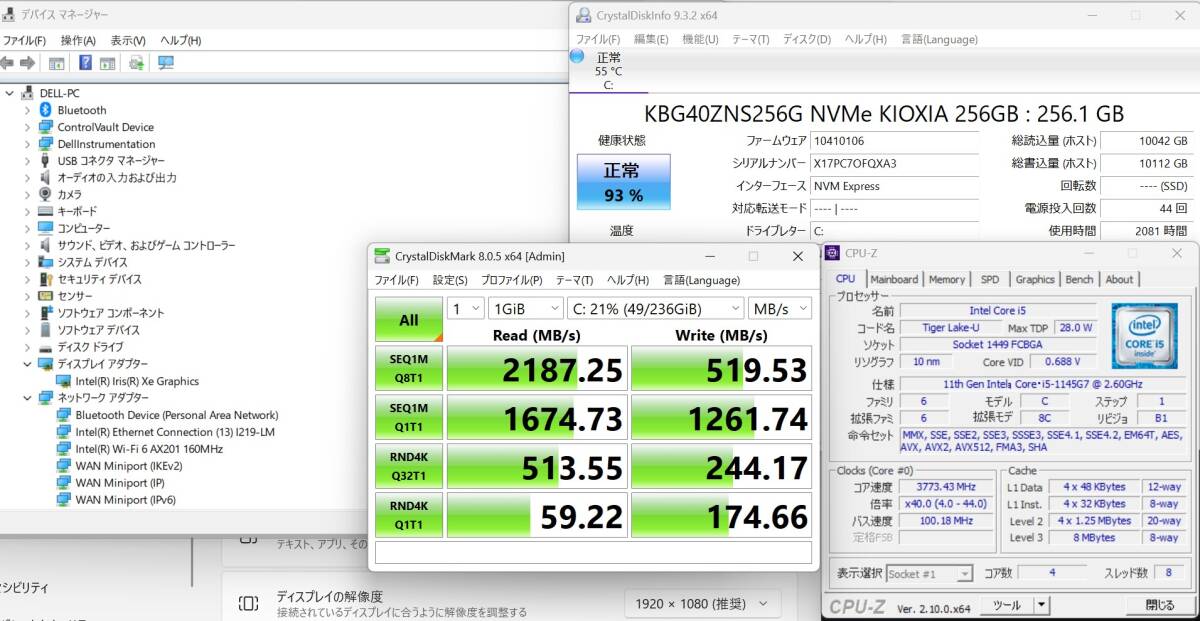Open the test size dropdown showing 1GiB
The height and width of the screenshot is (621, 1200).
(x=525, y=309)
